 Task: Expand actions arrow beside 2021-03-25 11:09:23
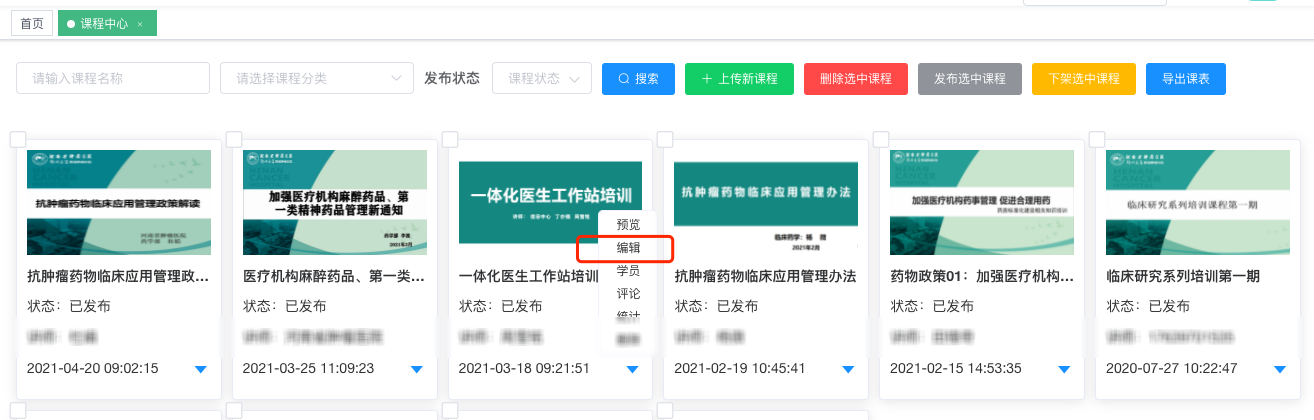[417, 369]
